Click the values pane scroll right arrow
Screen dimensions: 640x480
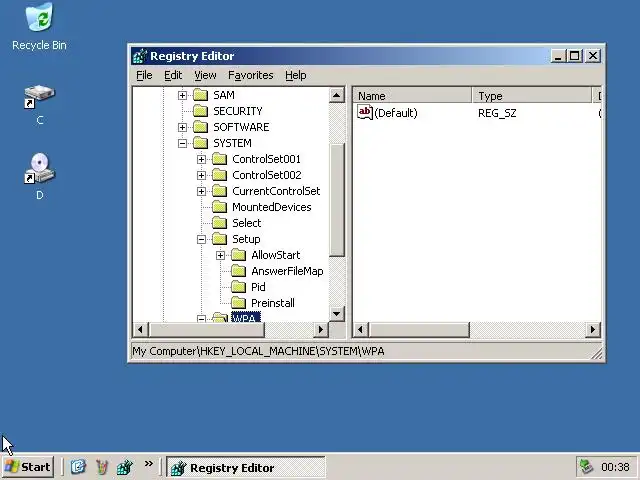point(592,329)
